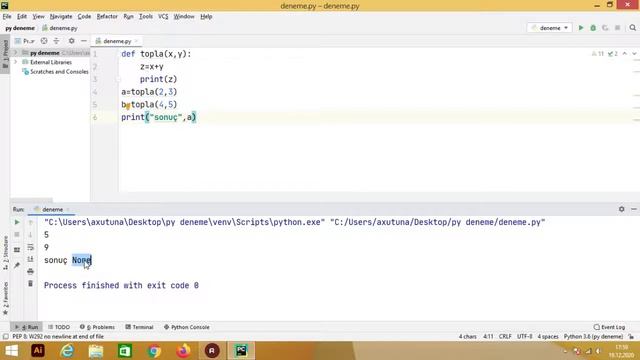Close the deneme.py editor tab
The width and height of the screenshot is (640, 360).
click(x=136, y=41)
